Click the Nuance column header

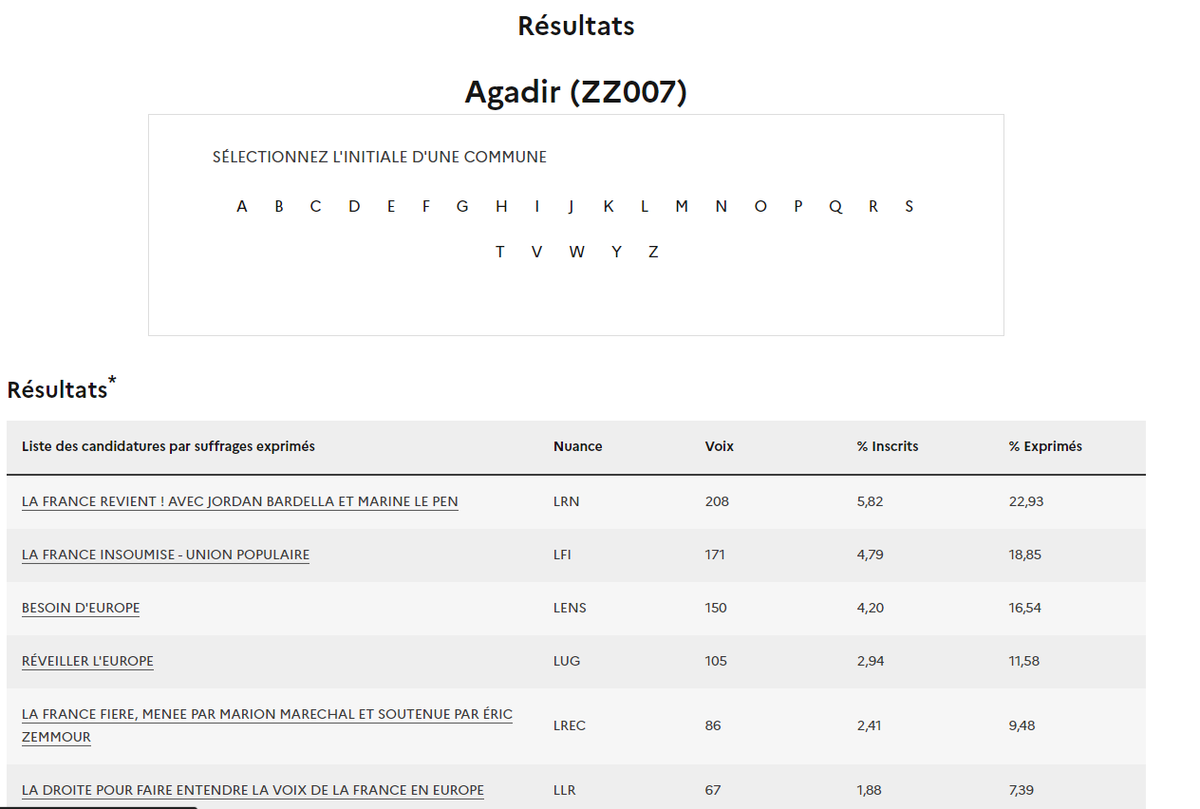(578, 447)
